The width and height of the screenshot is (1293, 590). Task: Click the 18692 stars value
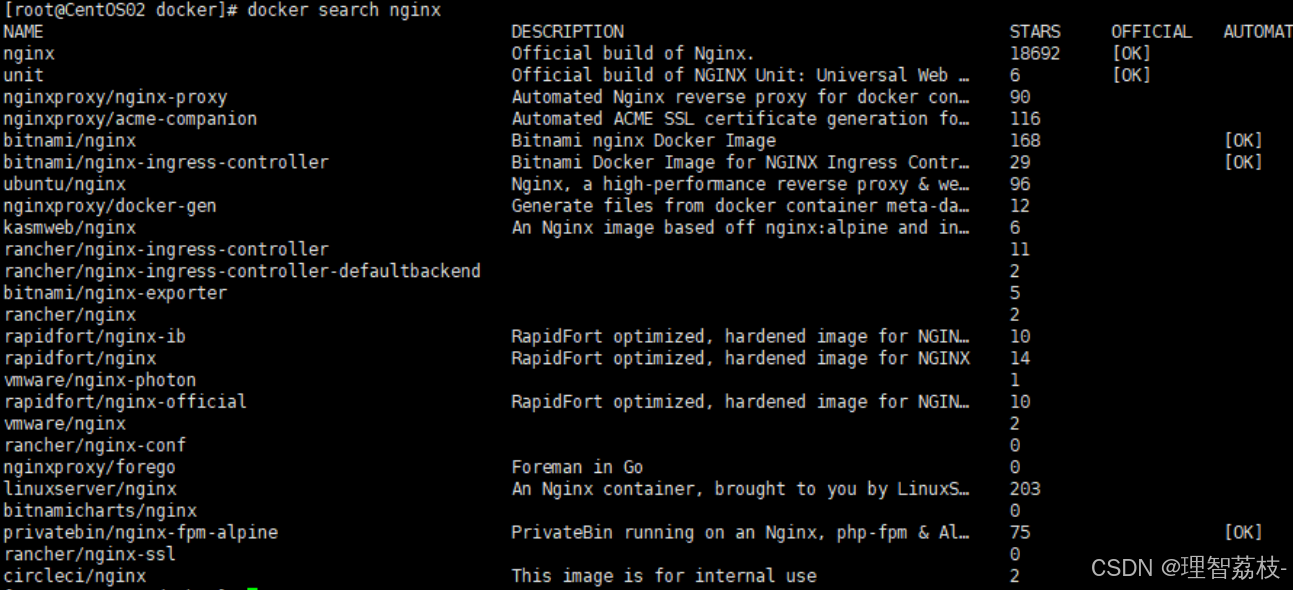tap(1035, 53)
